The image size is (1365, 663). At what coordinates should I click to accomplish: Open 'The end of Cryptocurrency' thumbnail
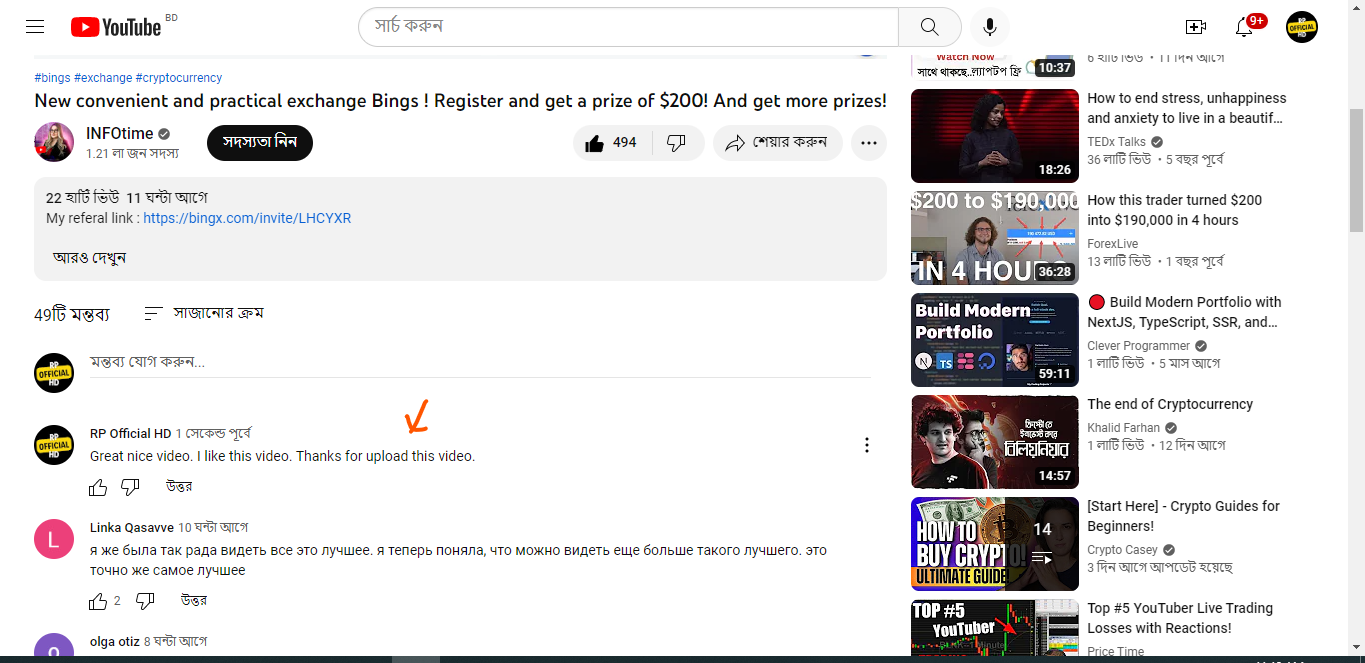pyautogui.click(x=995, y=442)
